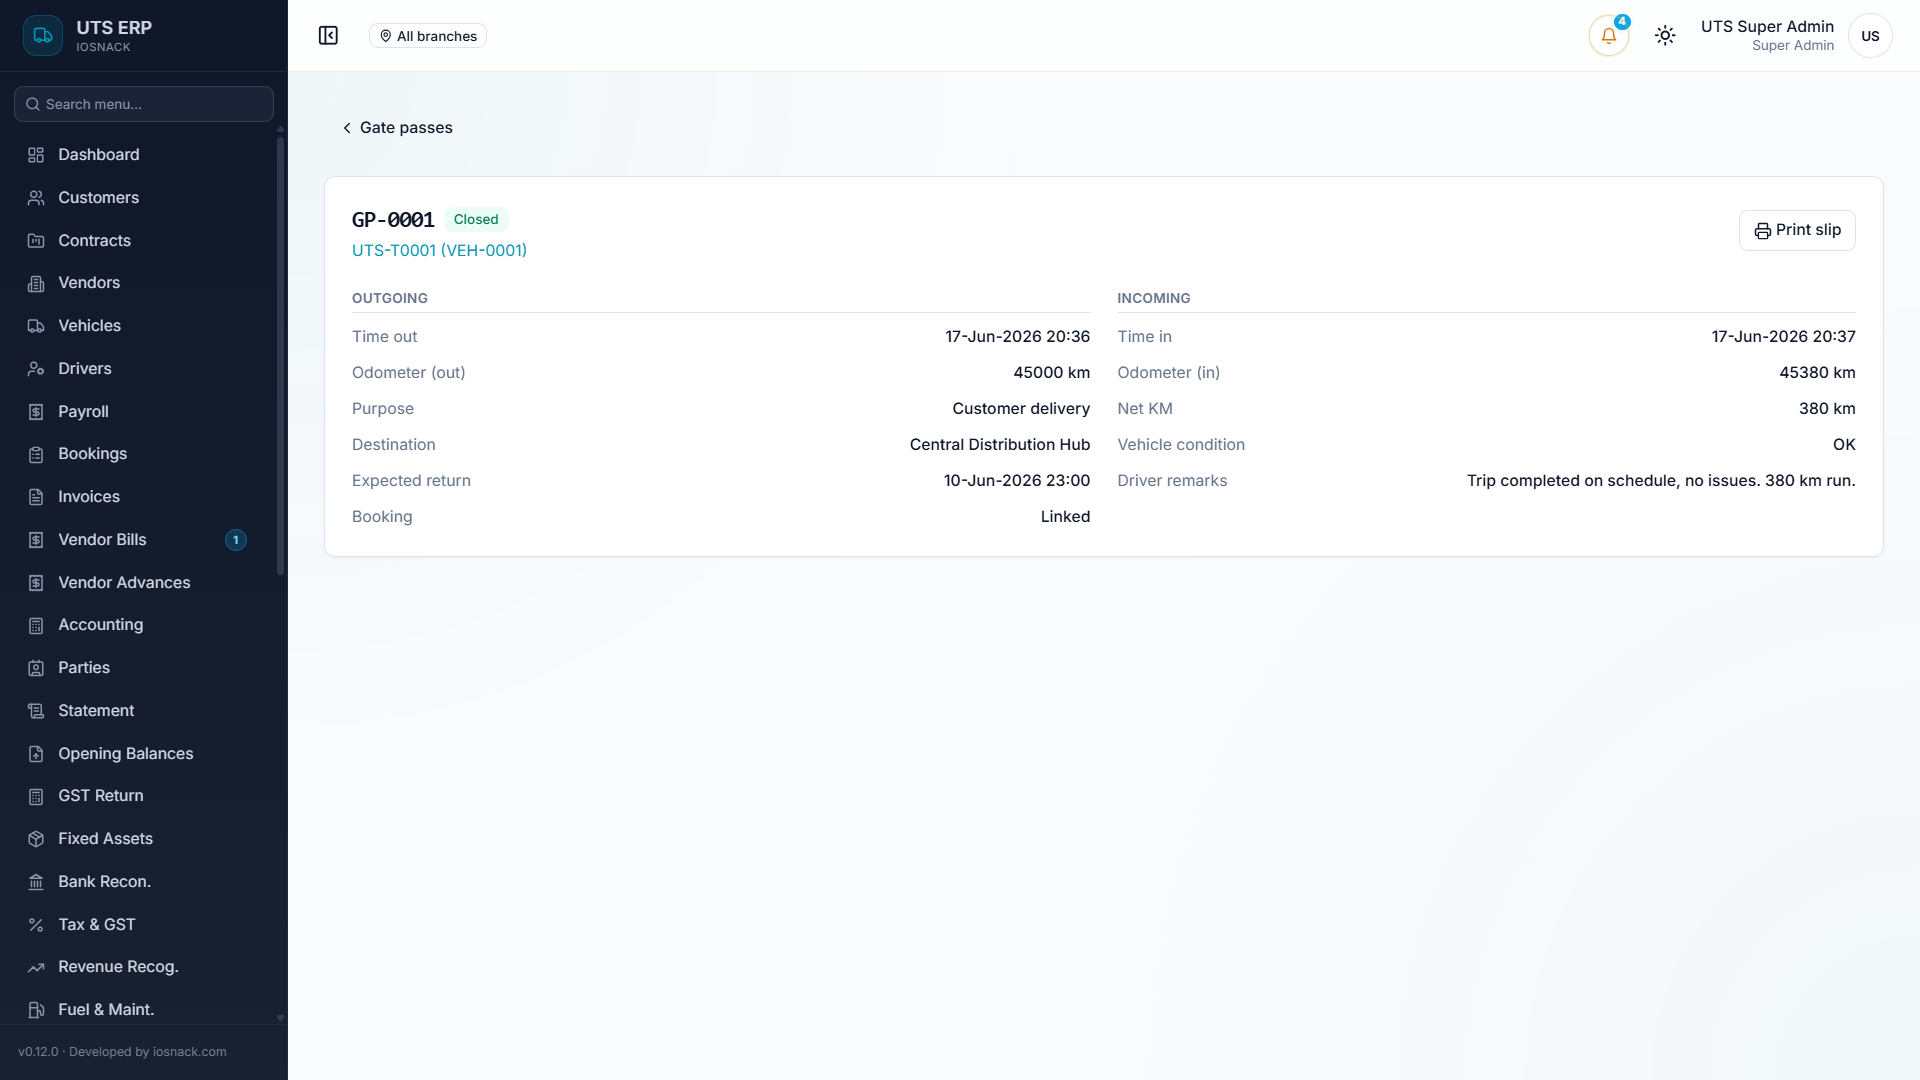The image size is (1920, 1080).
Task: Click the GST Return icon in sidebar
Action: pyautogui.click(x=36, y=796)
